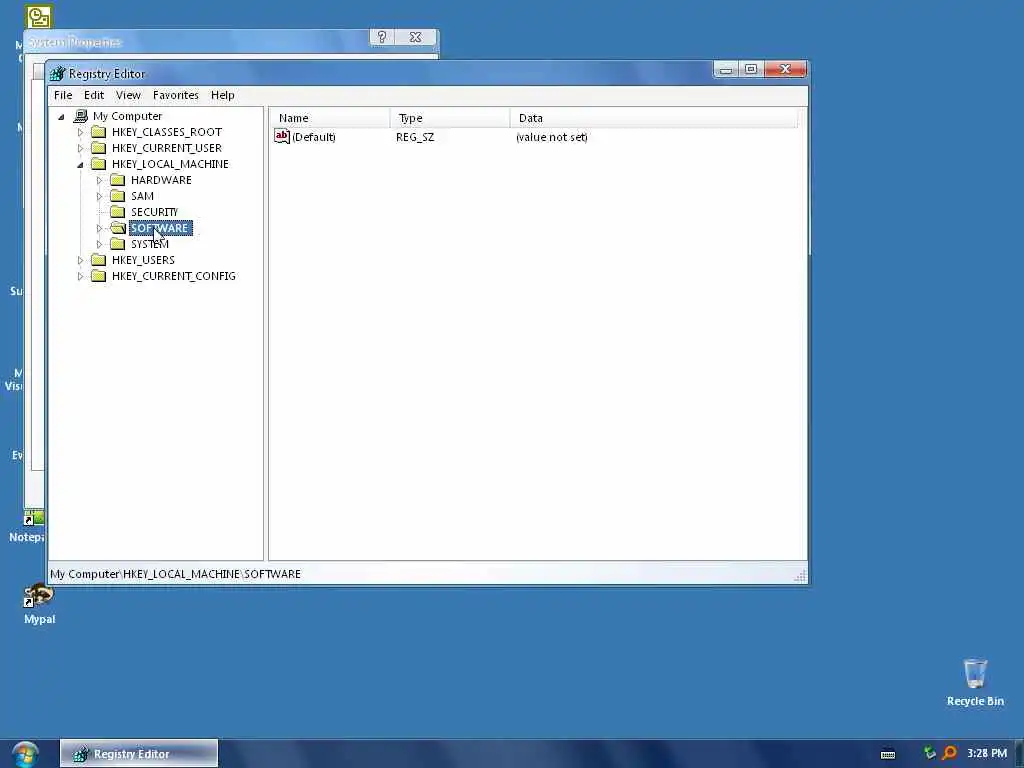This screenshot has height=768, width=1024.
Task: Open the Edit menu
Action: click(93, 95)
